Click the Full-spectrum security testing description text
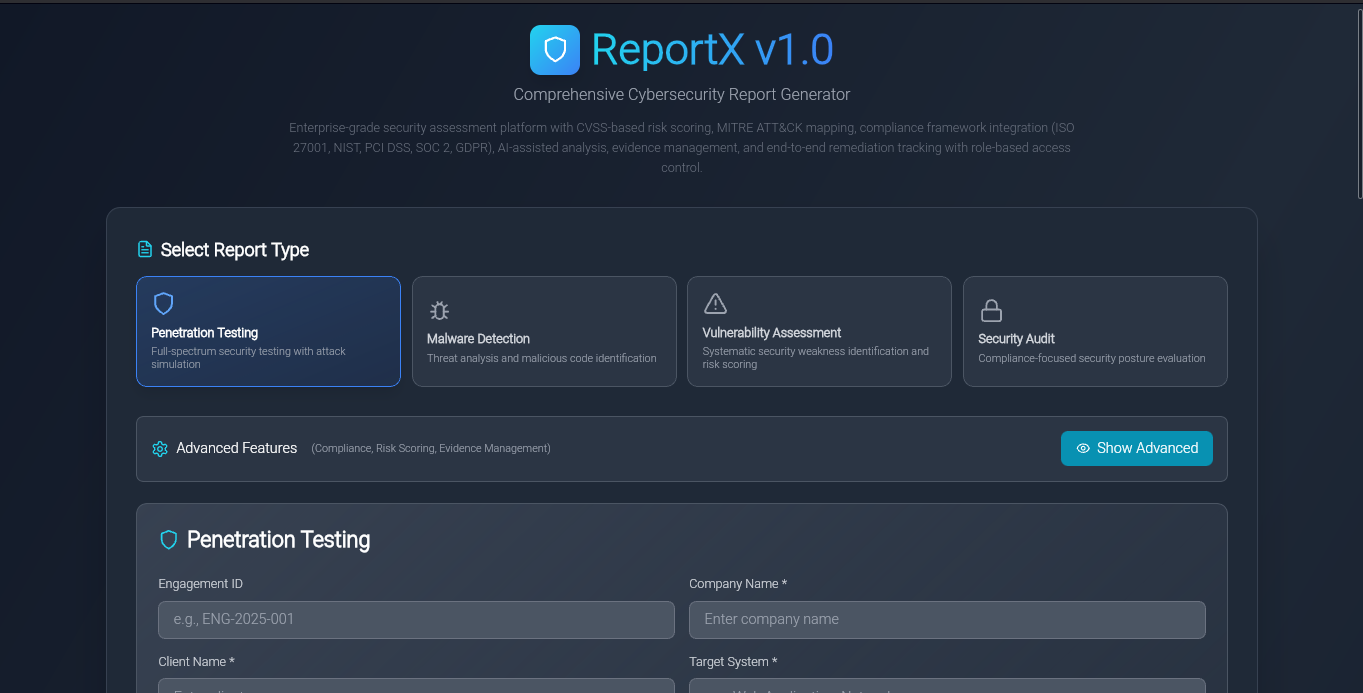 pos(249,358)
